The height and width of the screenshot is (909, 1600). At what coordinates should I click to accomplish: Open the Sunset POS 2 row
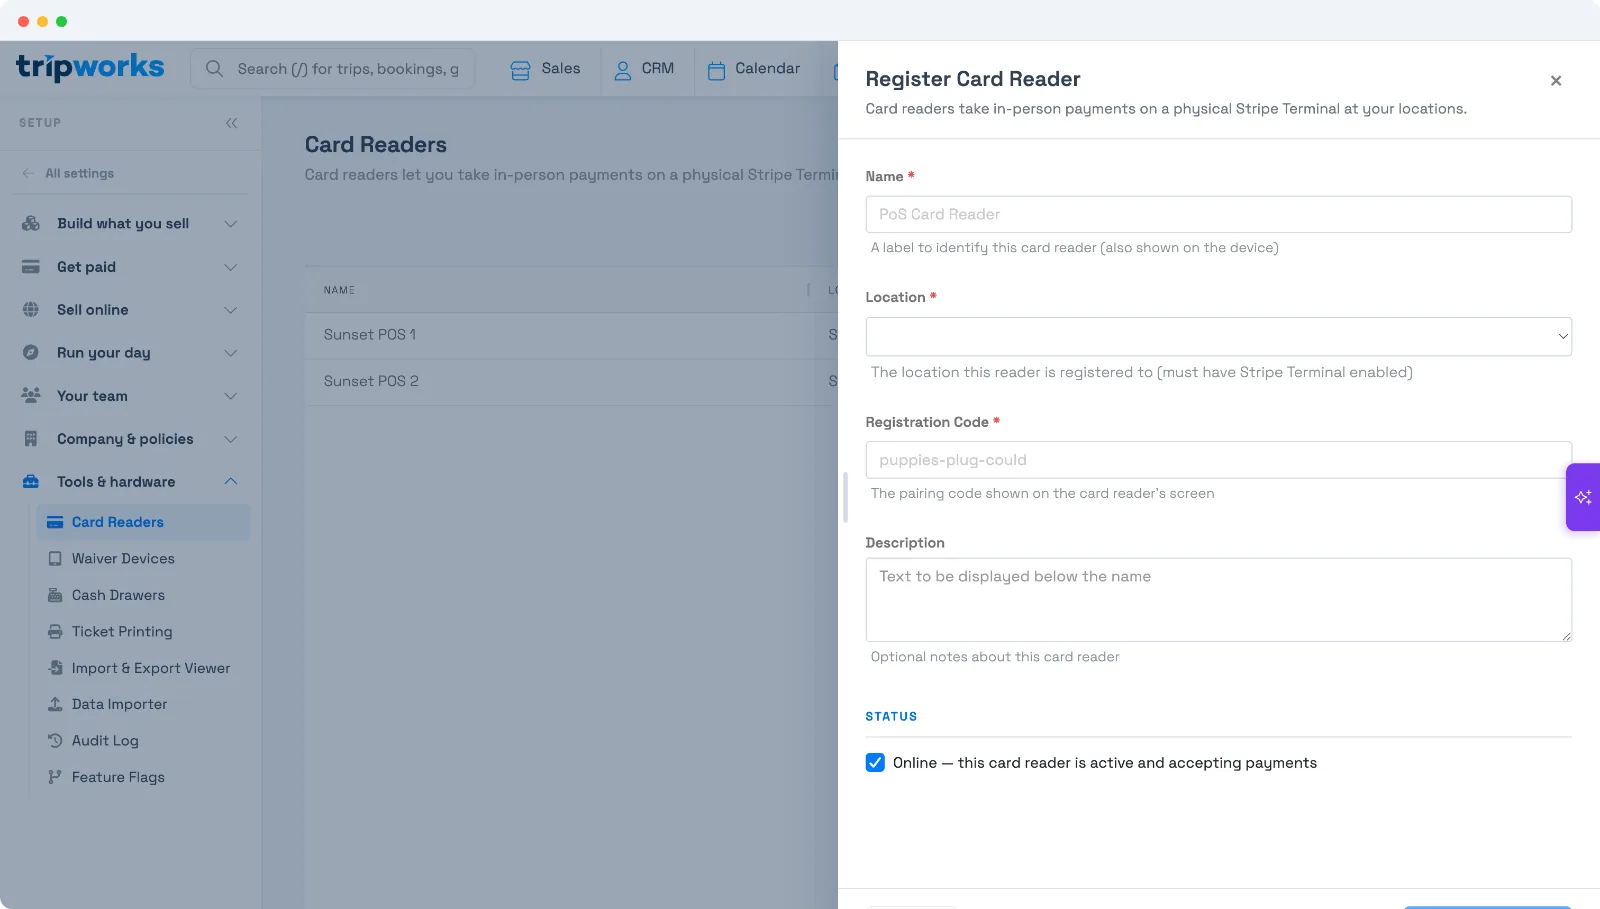[x=571, y=382]
